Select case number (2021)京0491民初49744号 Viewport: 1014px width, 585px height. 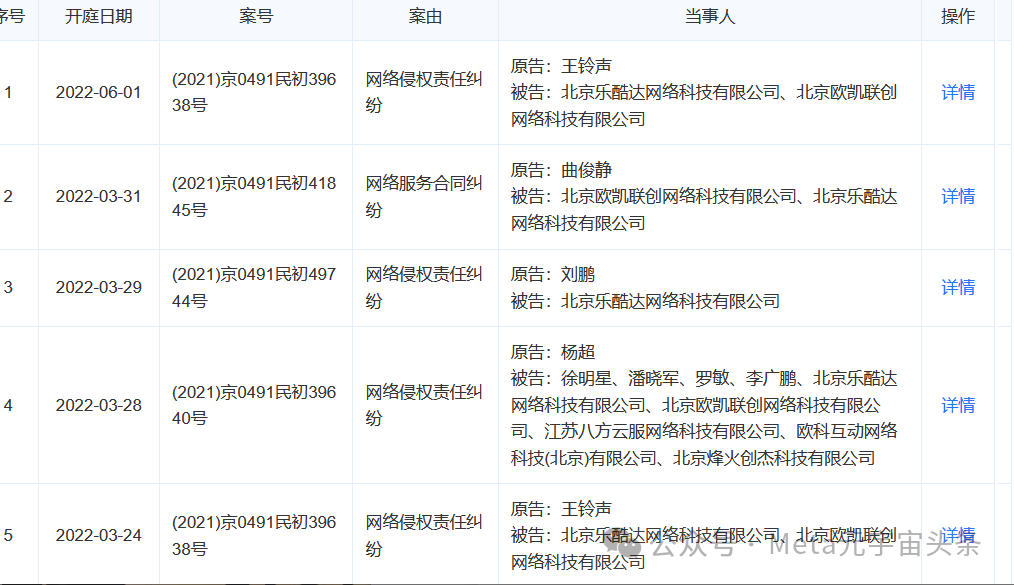(x=255, y=287)
